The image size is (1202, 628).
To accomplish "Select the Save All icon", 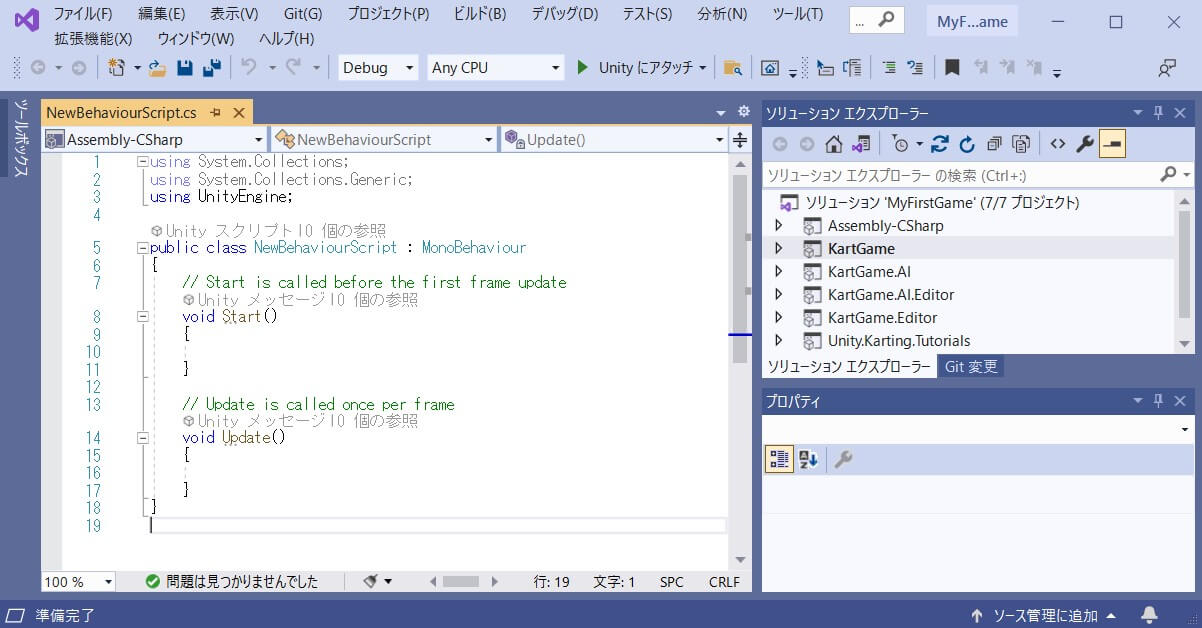I will 212,67.
